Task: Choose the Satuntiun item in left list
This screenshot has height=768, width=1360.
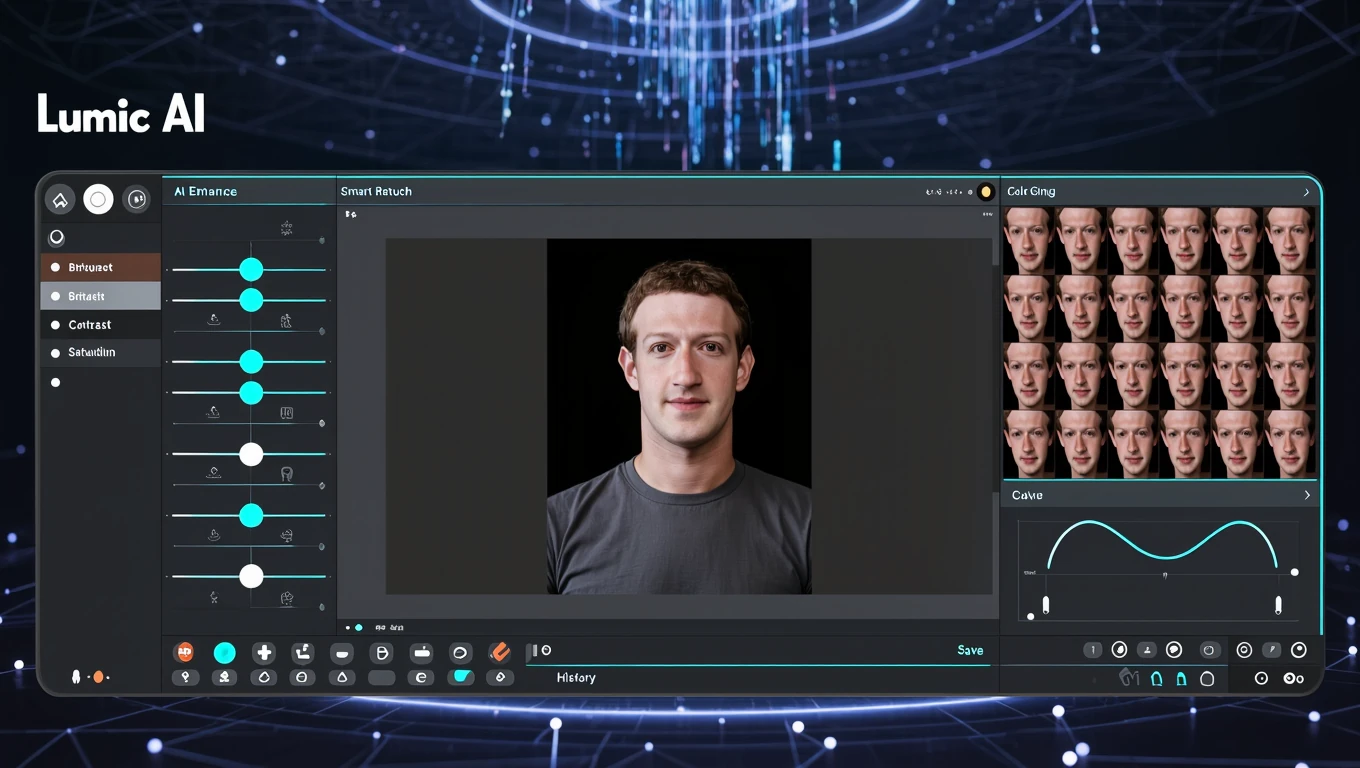Action: pyautogui.click(x=100, y=353)
